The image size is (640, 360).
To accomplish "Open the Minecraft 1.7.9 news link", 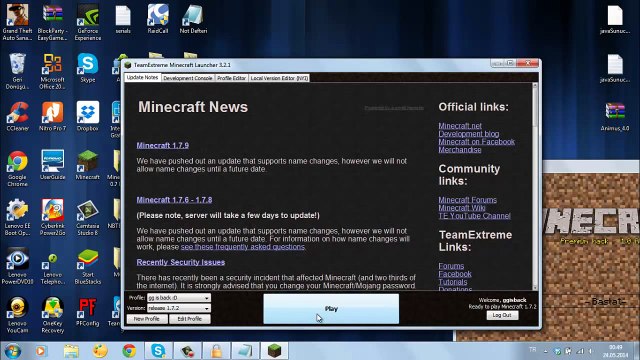I will (162, 145).
